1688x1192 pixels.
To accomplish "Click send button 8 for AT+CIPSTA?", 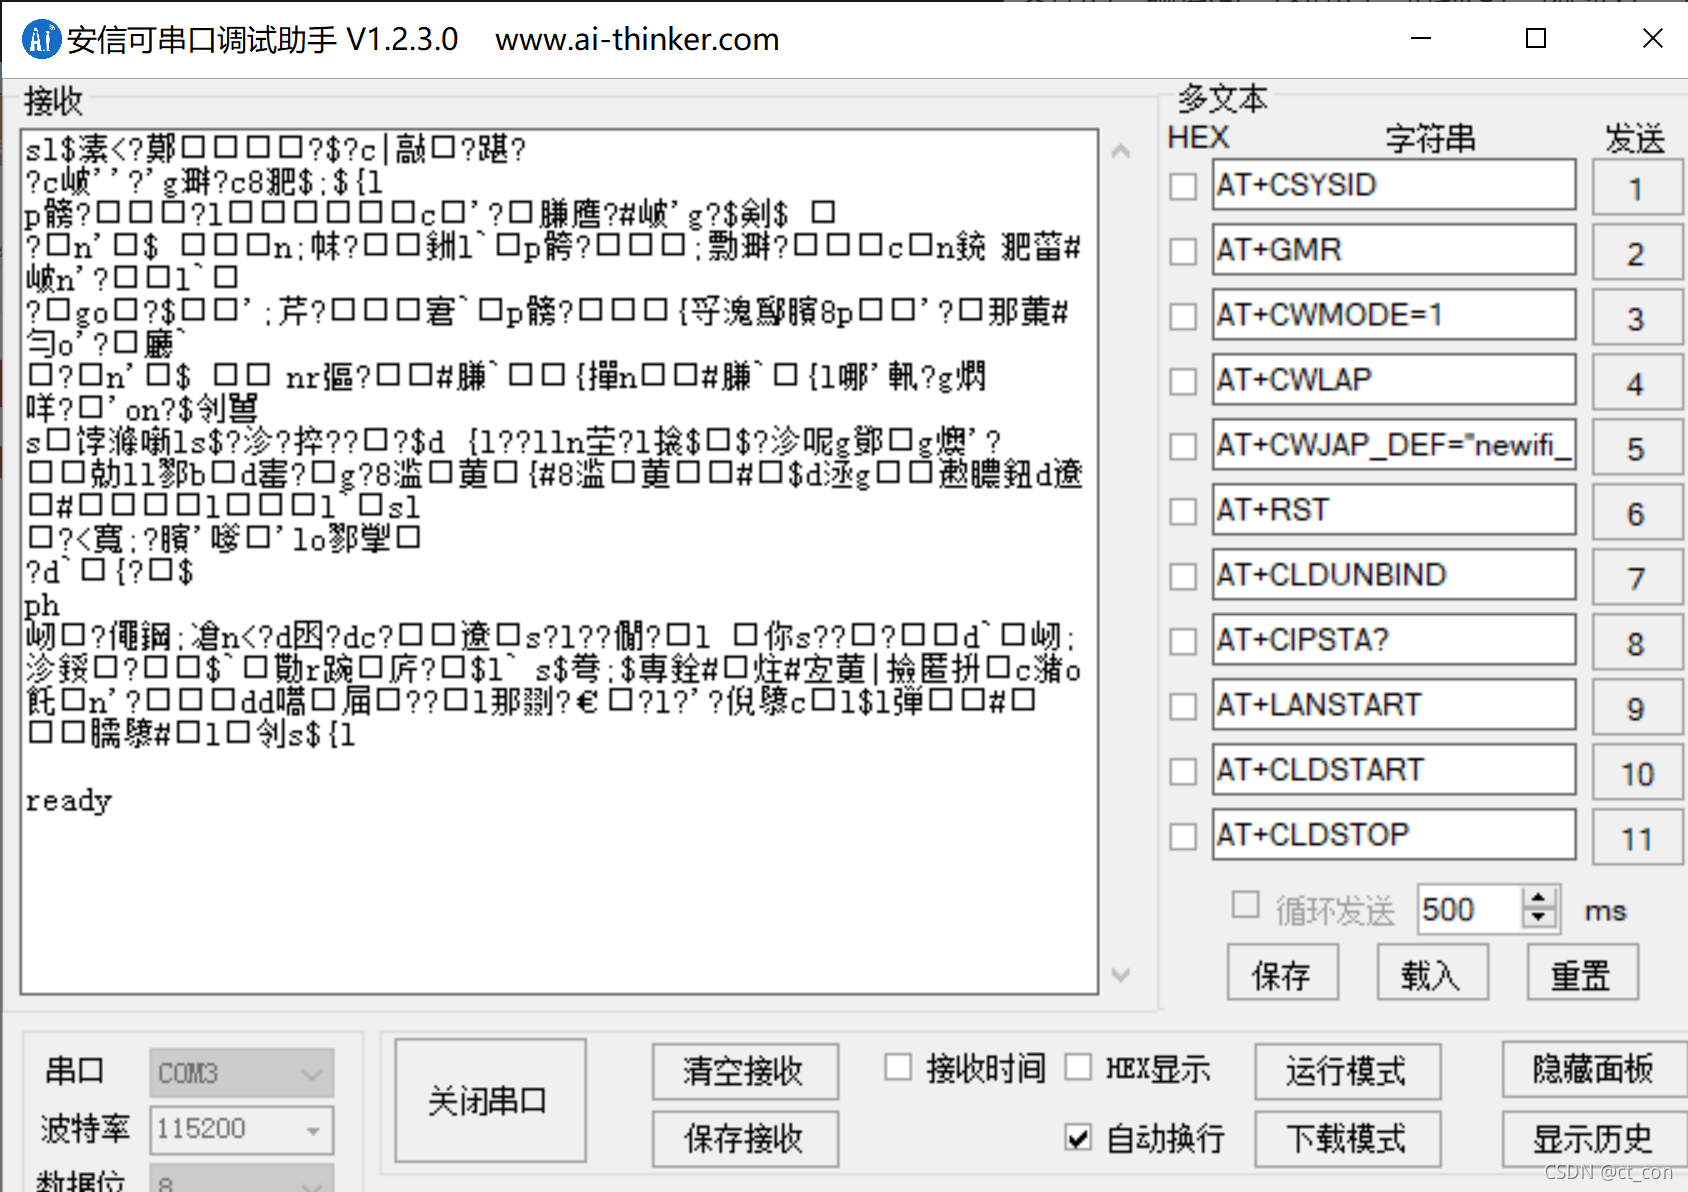I will click(1636, 642).
